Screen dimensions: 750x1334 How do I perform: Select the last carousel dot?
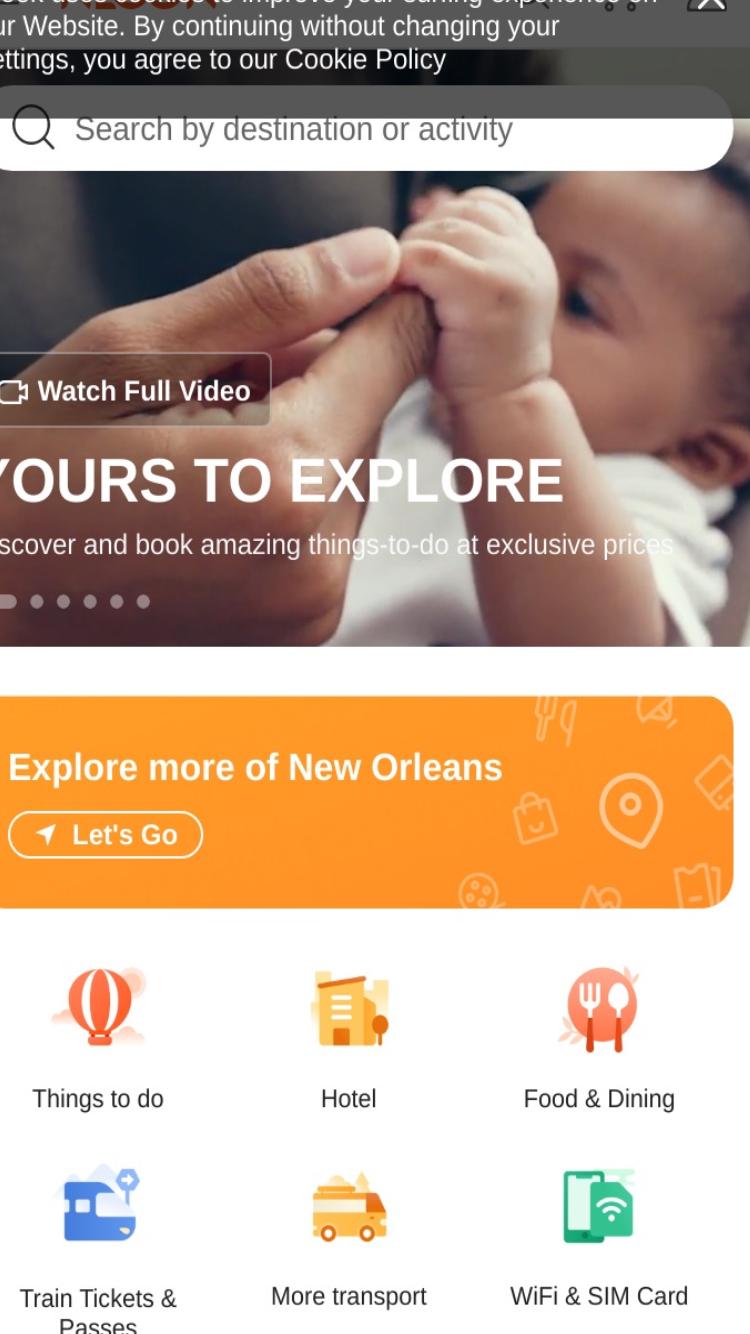(x=143, y=601)
